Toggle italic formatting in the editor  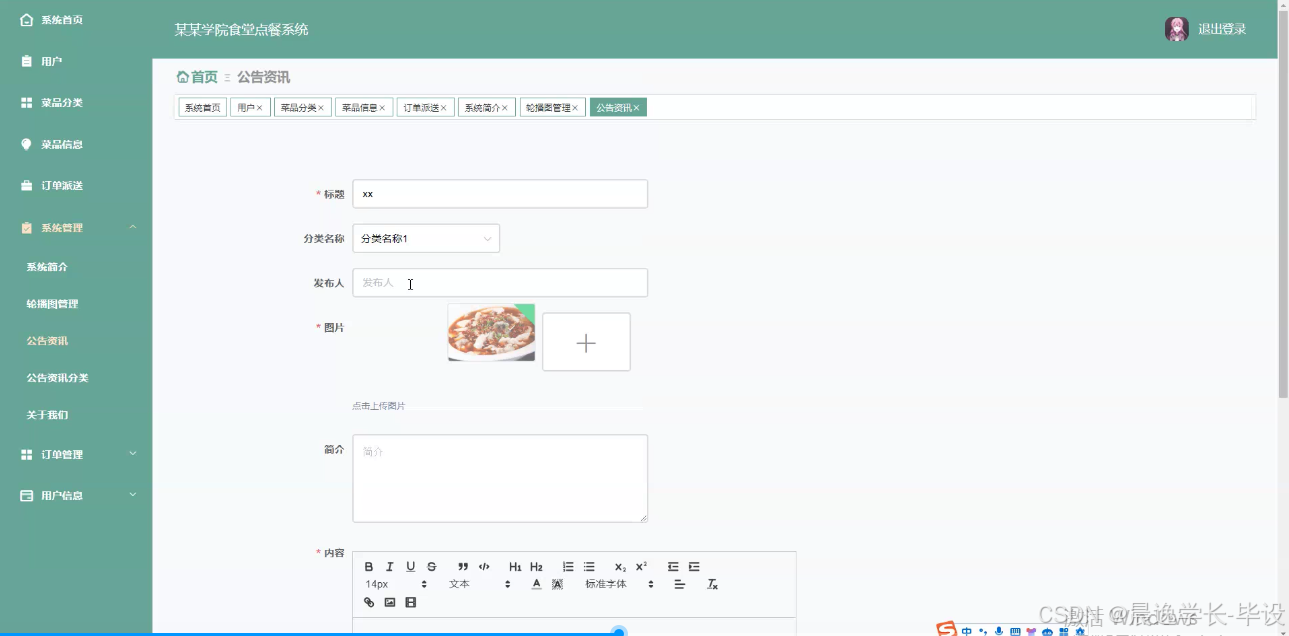point(390,567)
